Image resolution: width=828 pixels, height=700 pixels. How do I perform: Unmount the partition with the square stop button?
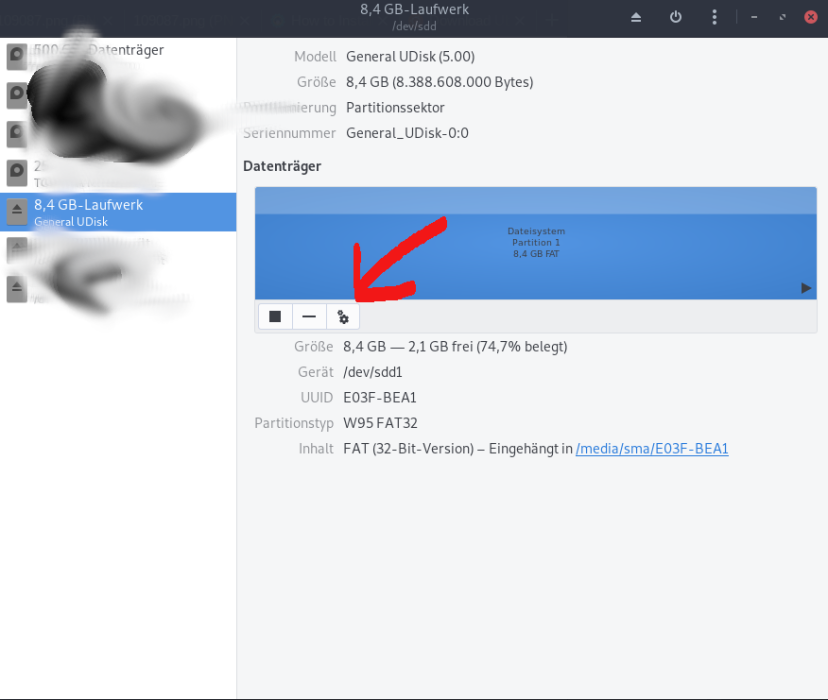[275, 316]
